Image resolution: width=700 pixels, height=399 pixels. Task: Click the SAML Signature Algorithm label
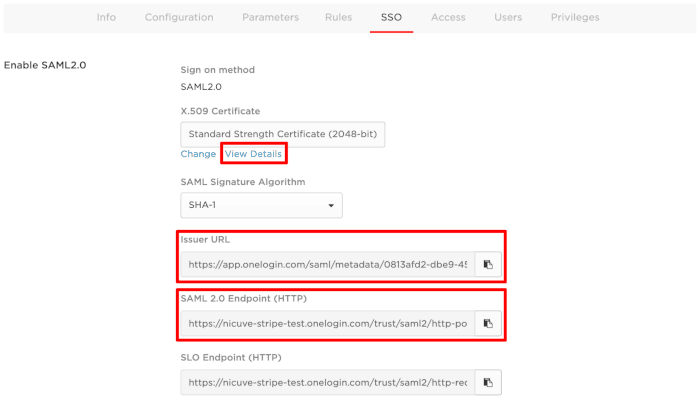243,182
